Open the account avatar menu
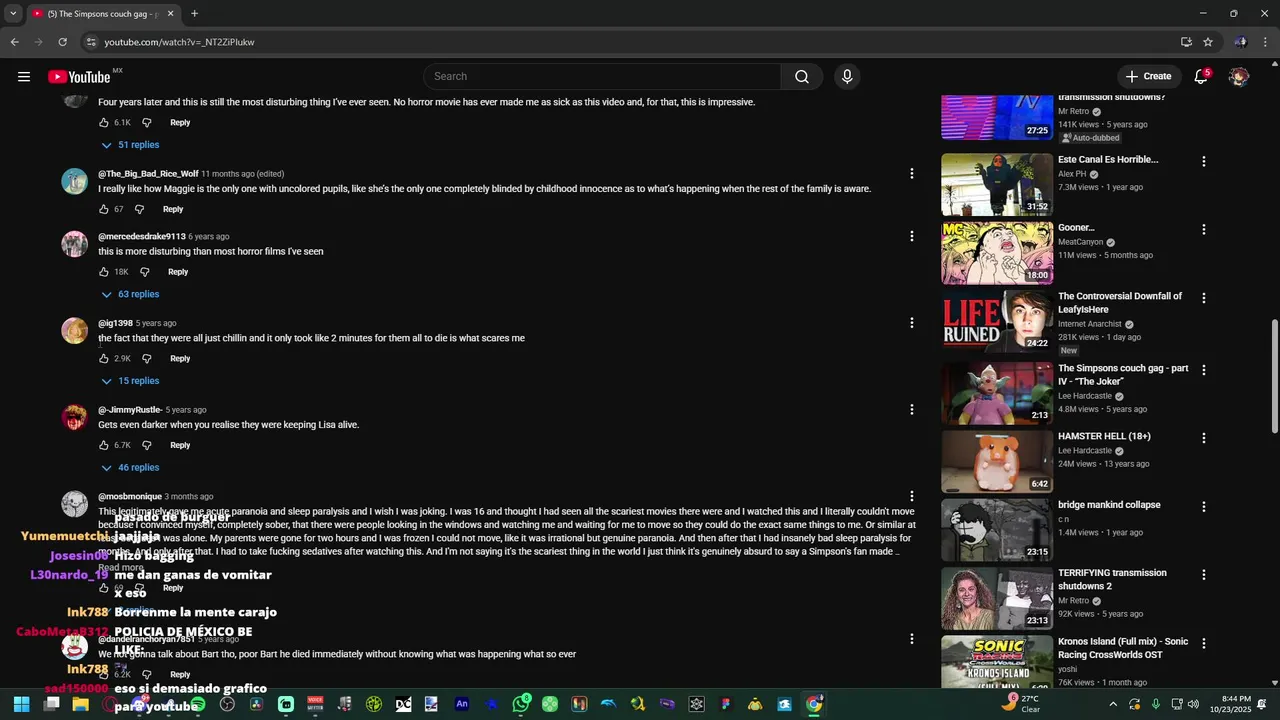The width and height of the screenshot is (1280, 720). coord(1239,77)
